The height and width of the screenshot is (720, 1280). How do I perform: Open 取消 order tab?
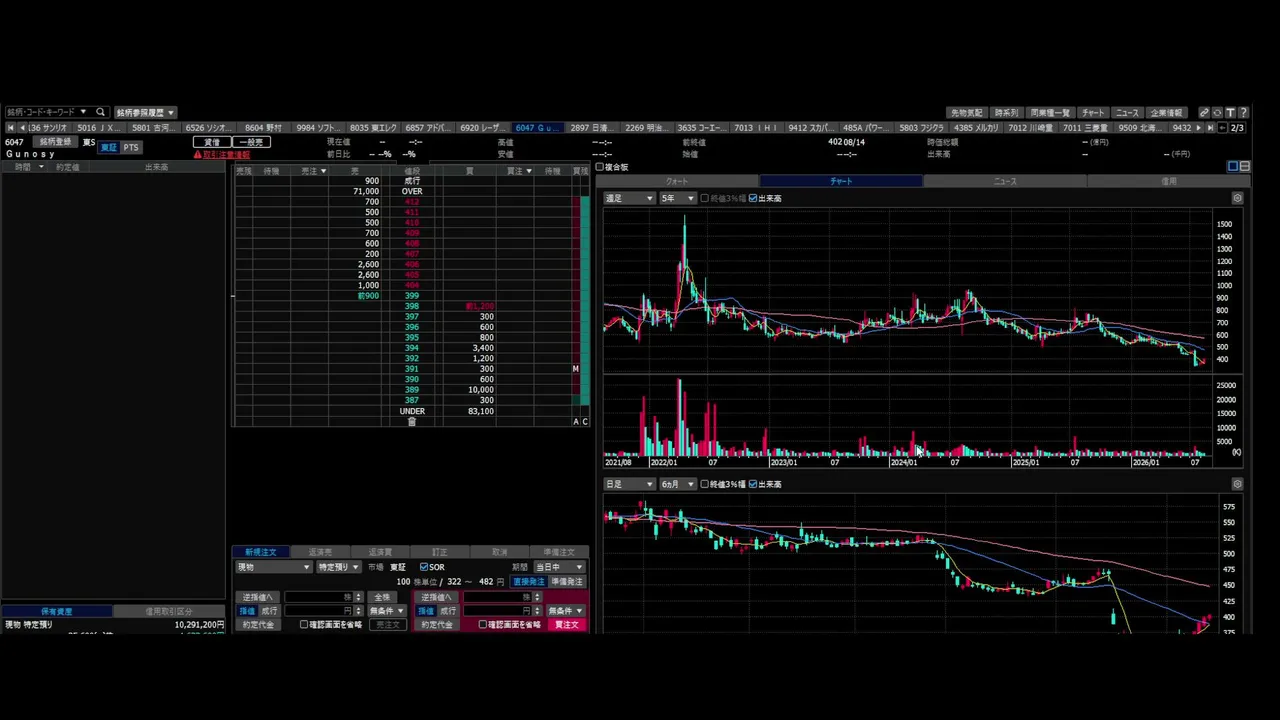click(x=500, y=552)
